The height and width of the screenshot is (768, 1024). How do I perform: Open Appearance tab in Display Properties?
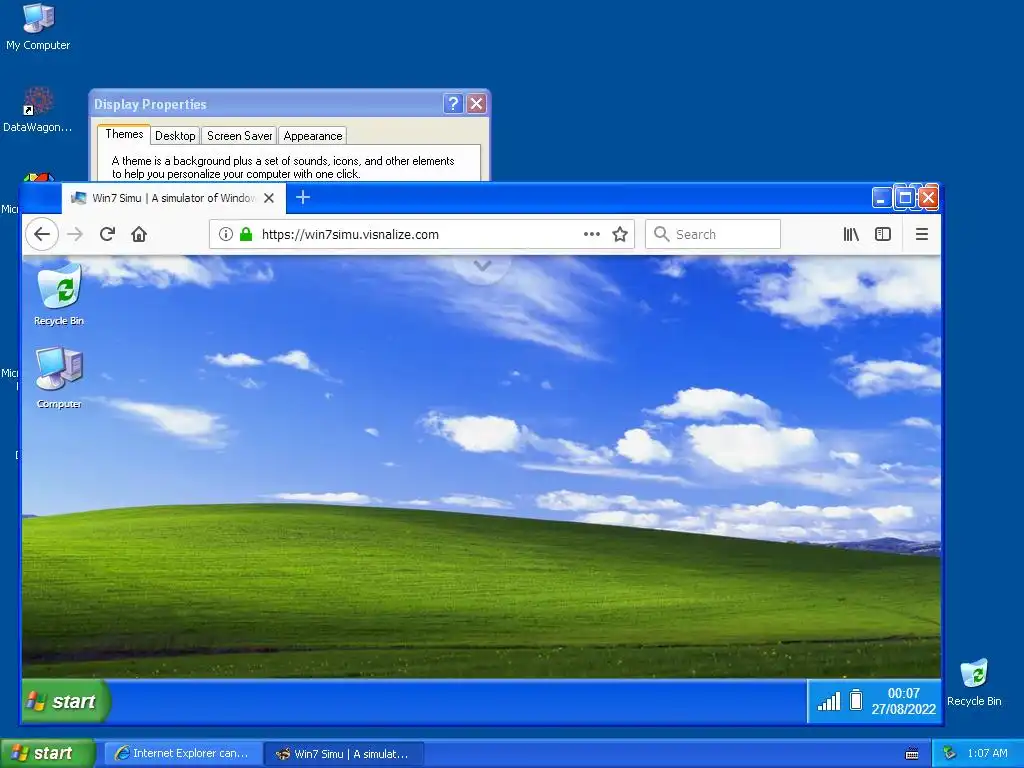313,136
